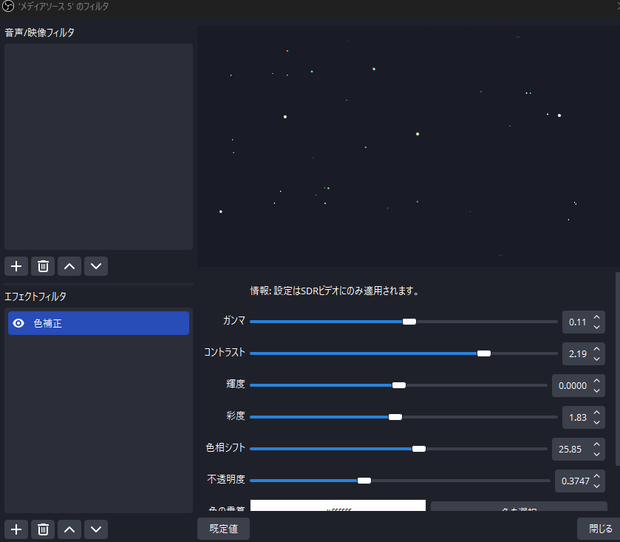Move effect filter up in the list

click(x=69, y=529)
